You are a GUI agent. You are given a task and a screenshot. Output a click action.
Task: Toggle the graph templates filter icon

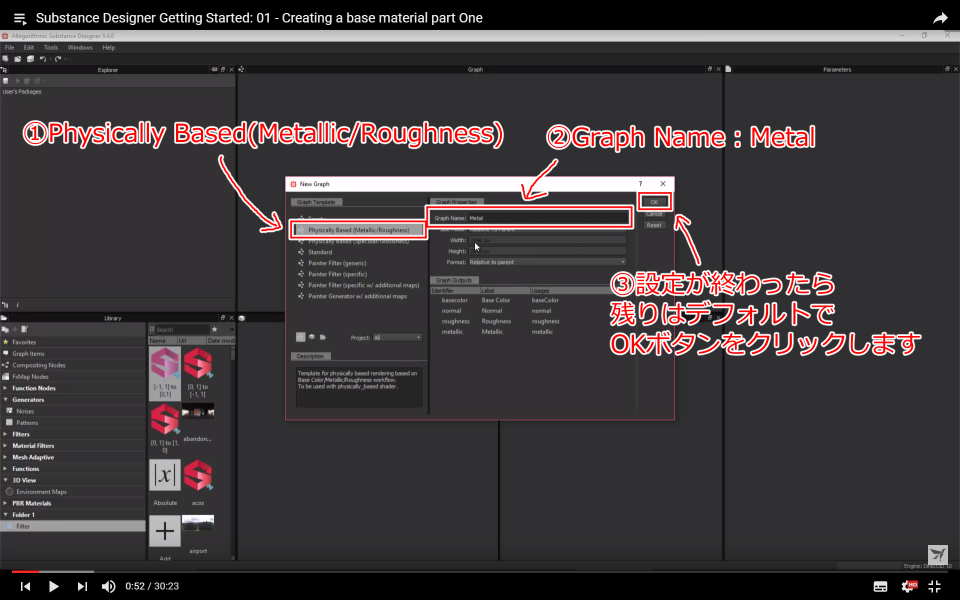pyautogui.click(x=301, y=337)
